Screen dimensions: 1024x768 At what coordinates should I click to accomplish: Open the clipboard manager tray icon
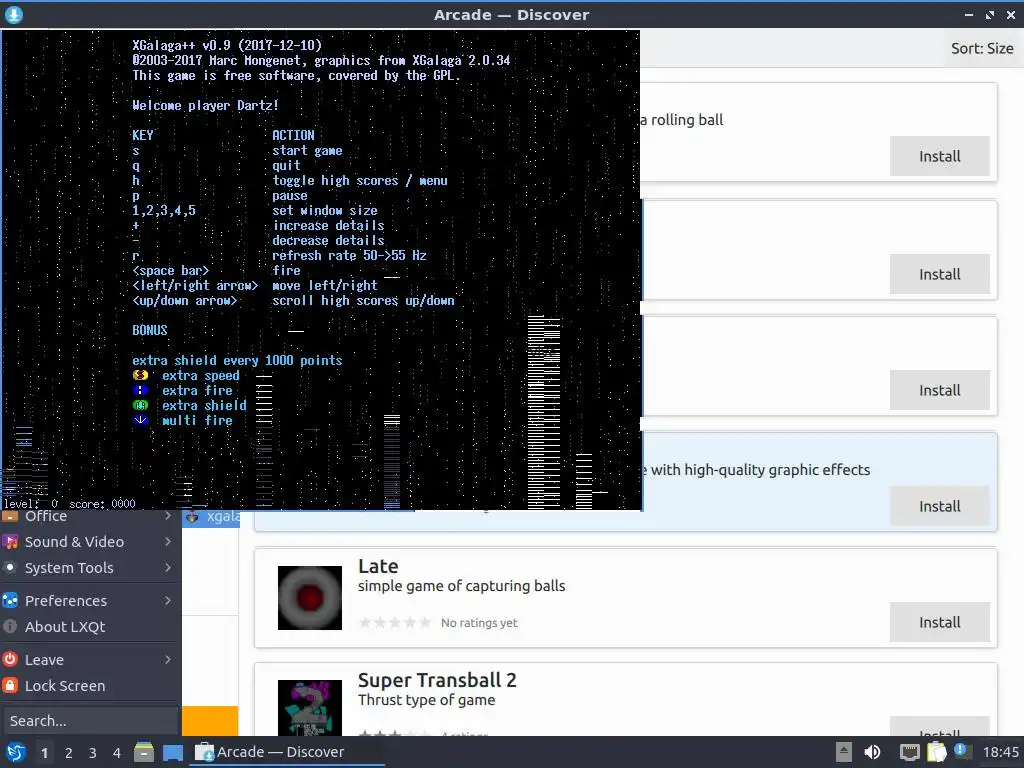coord(936,752)
